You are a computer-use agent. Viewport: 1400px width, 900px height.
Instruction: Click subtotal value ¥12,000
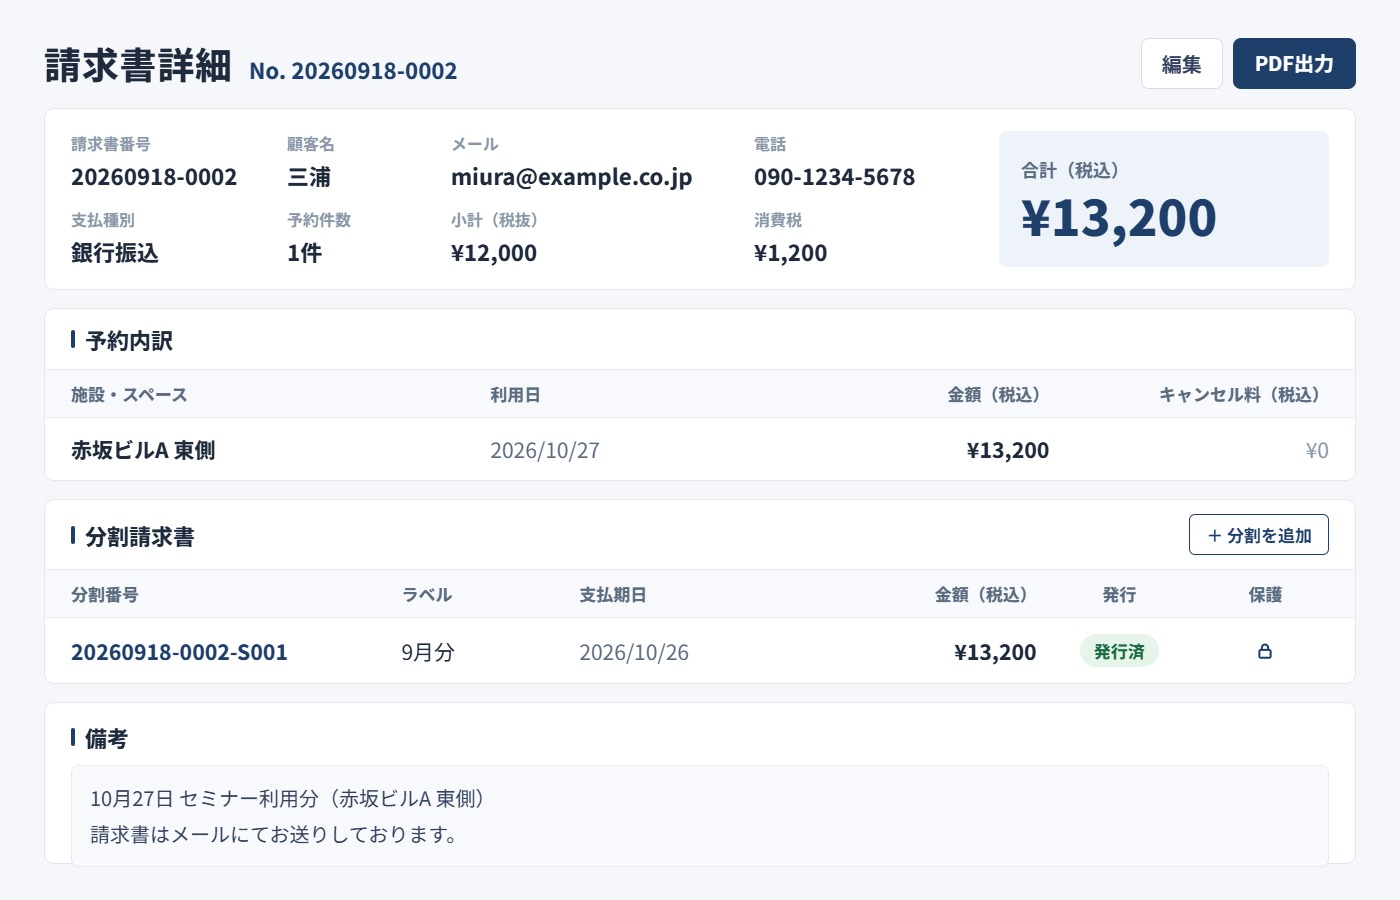(494, 253)
